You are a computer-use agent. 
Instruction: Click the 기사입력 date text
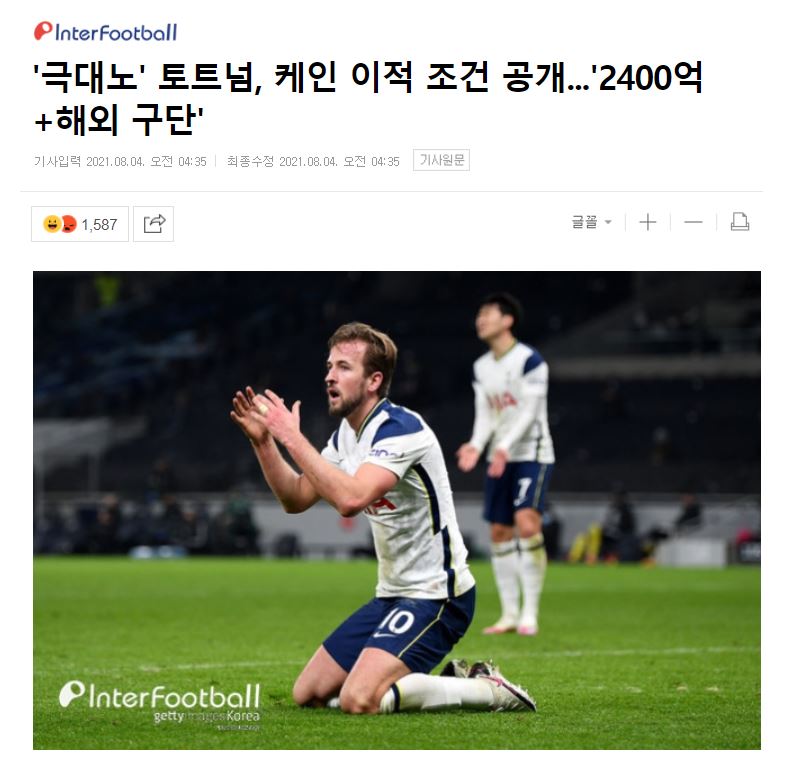click(120, 161)
